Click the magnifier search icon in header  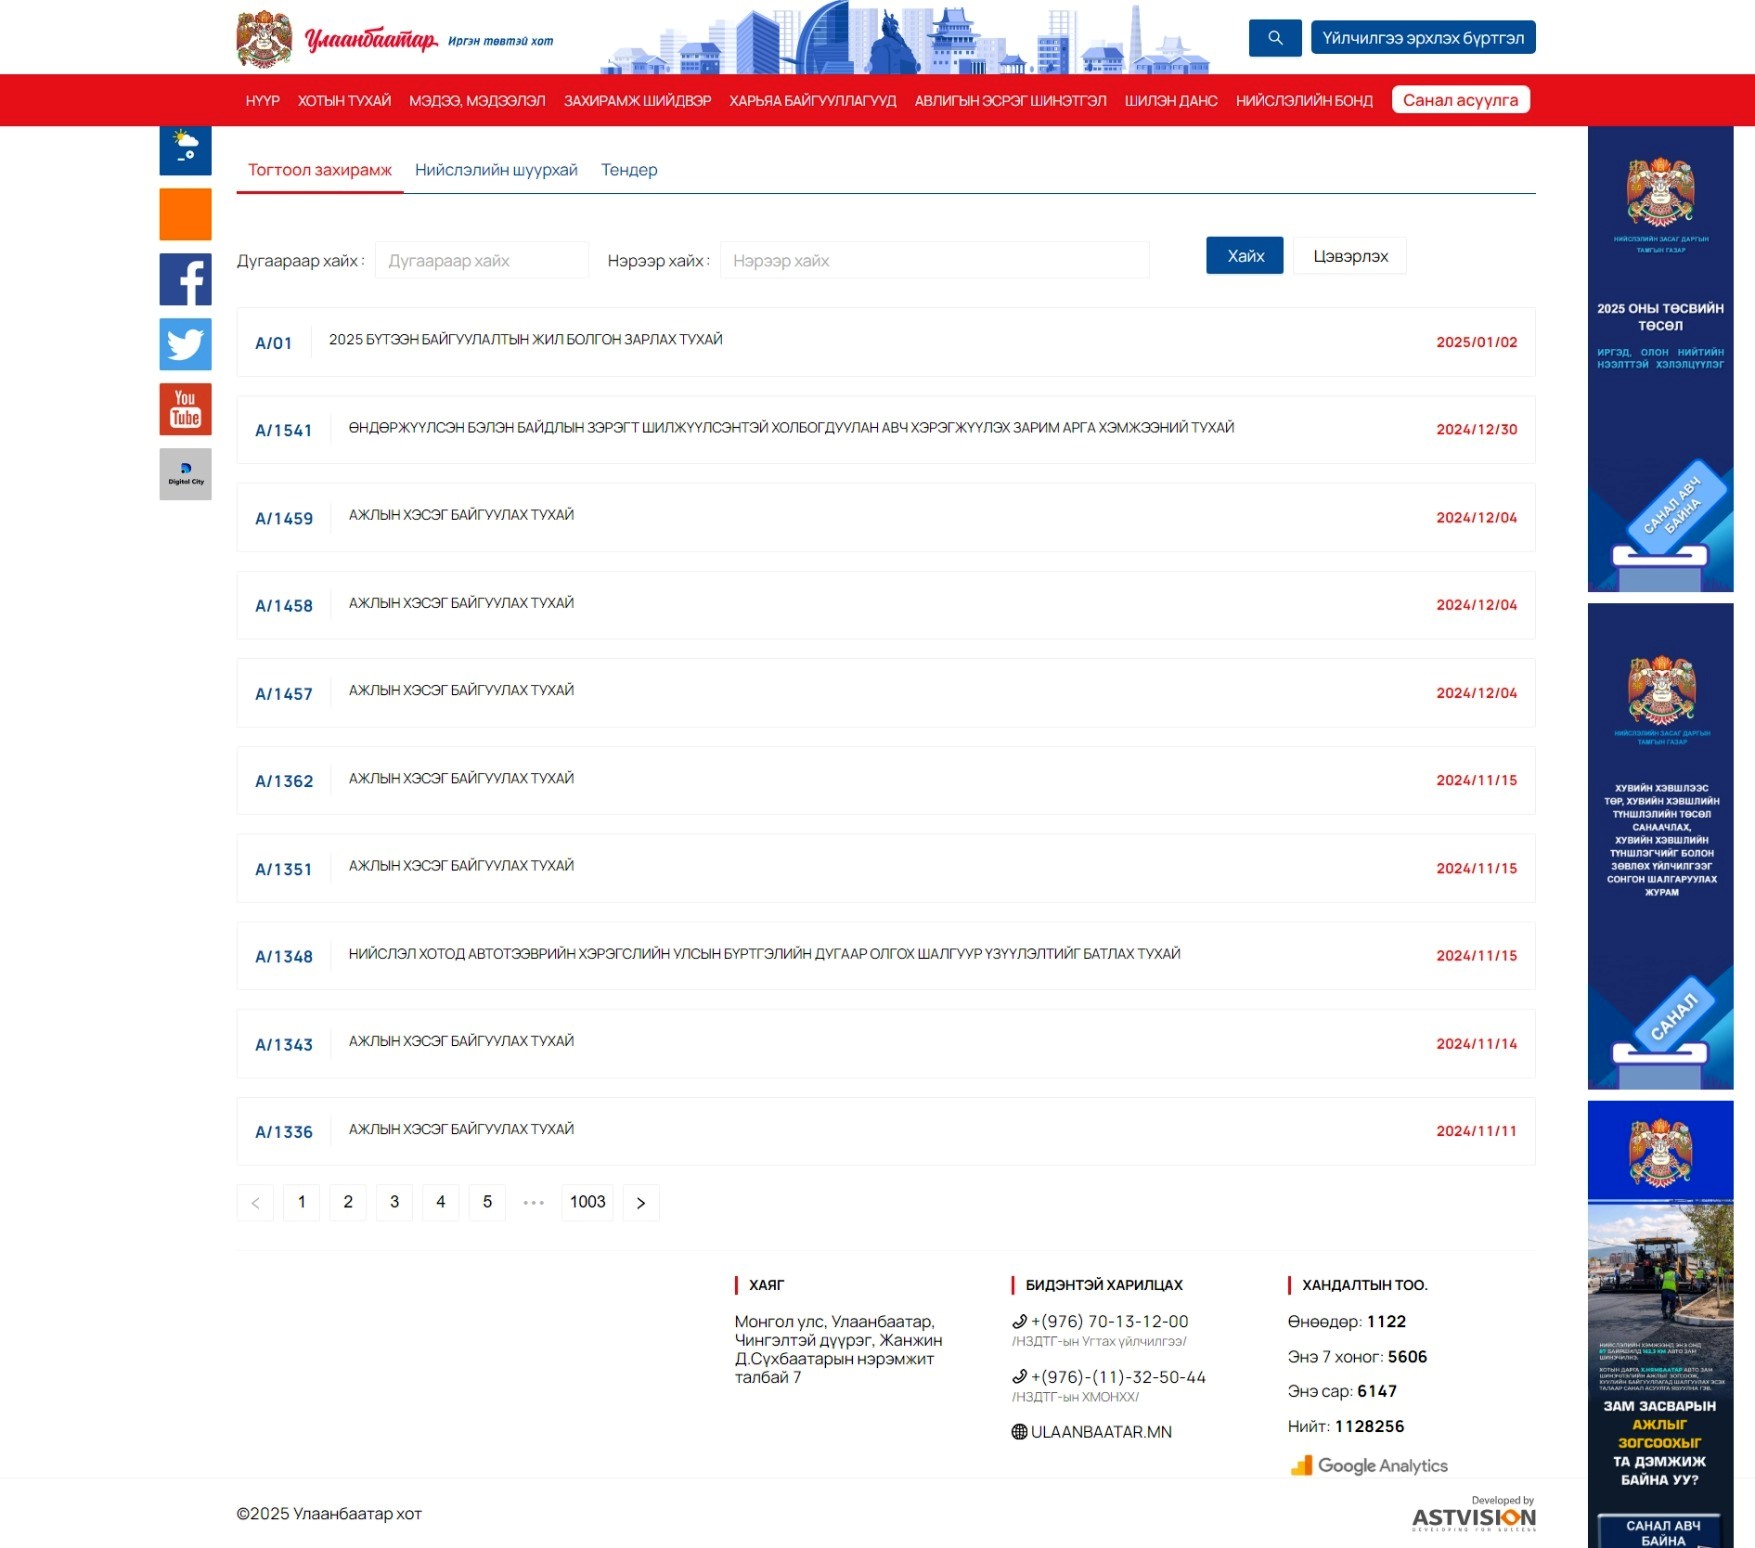pos(1274,38)
